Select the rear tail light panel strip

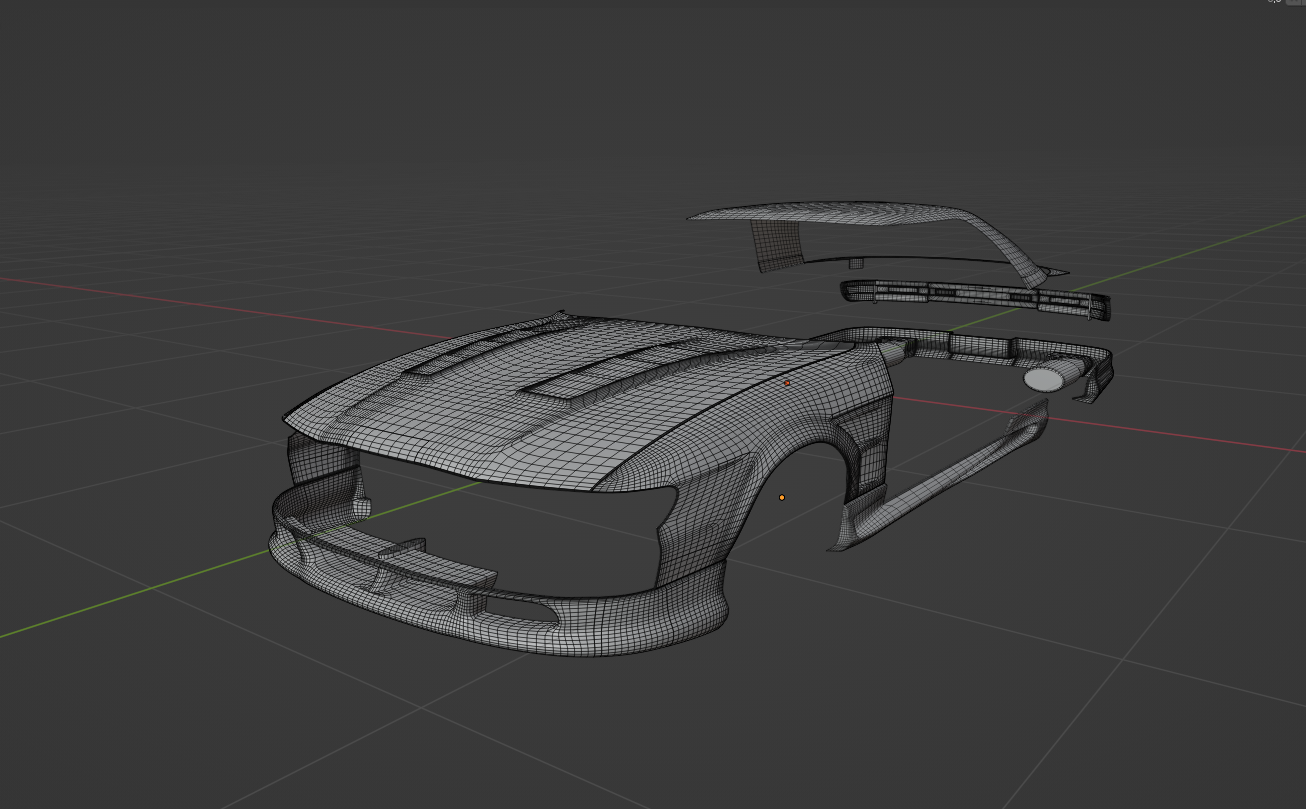point(975,295)
